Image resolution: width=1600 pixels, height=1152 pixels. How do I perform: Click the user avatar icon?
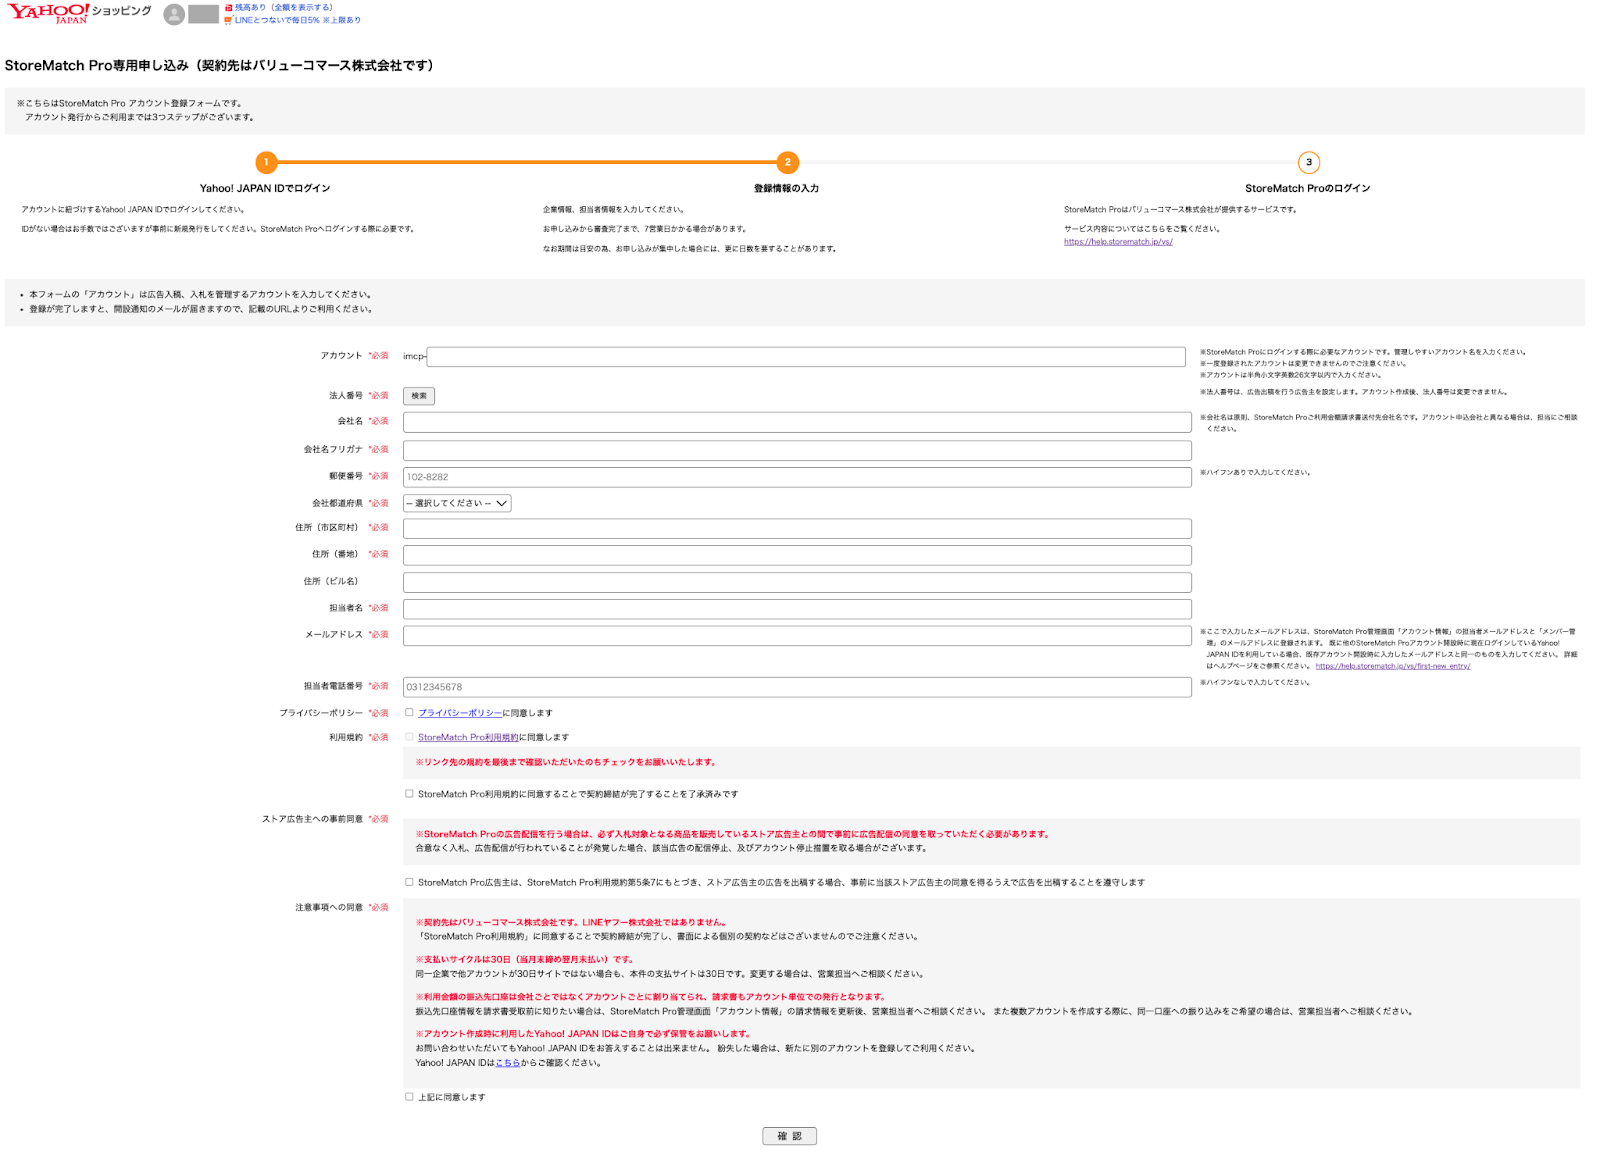coord(174,14)
